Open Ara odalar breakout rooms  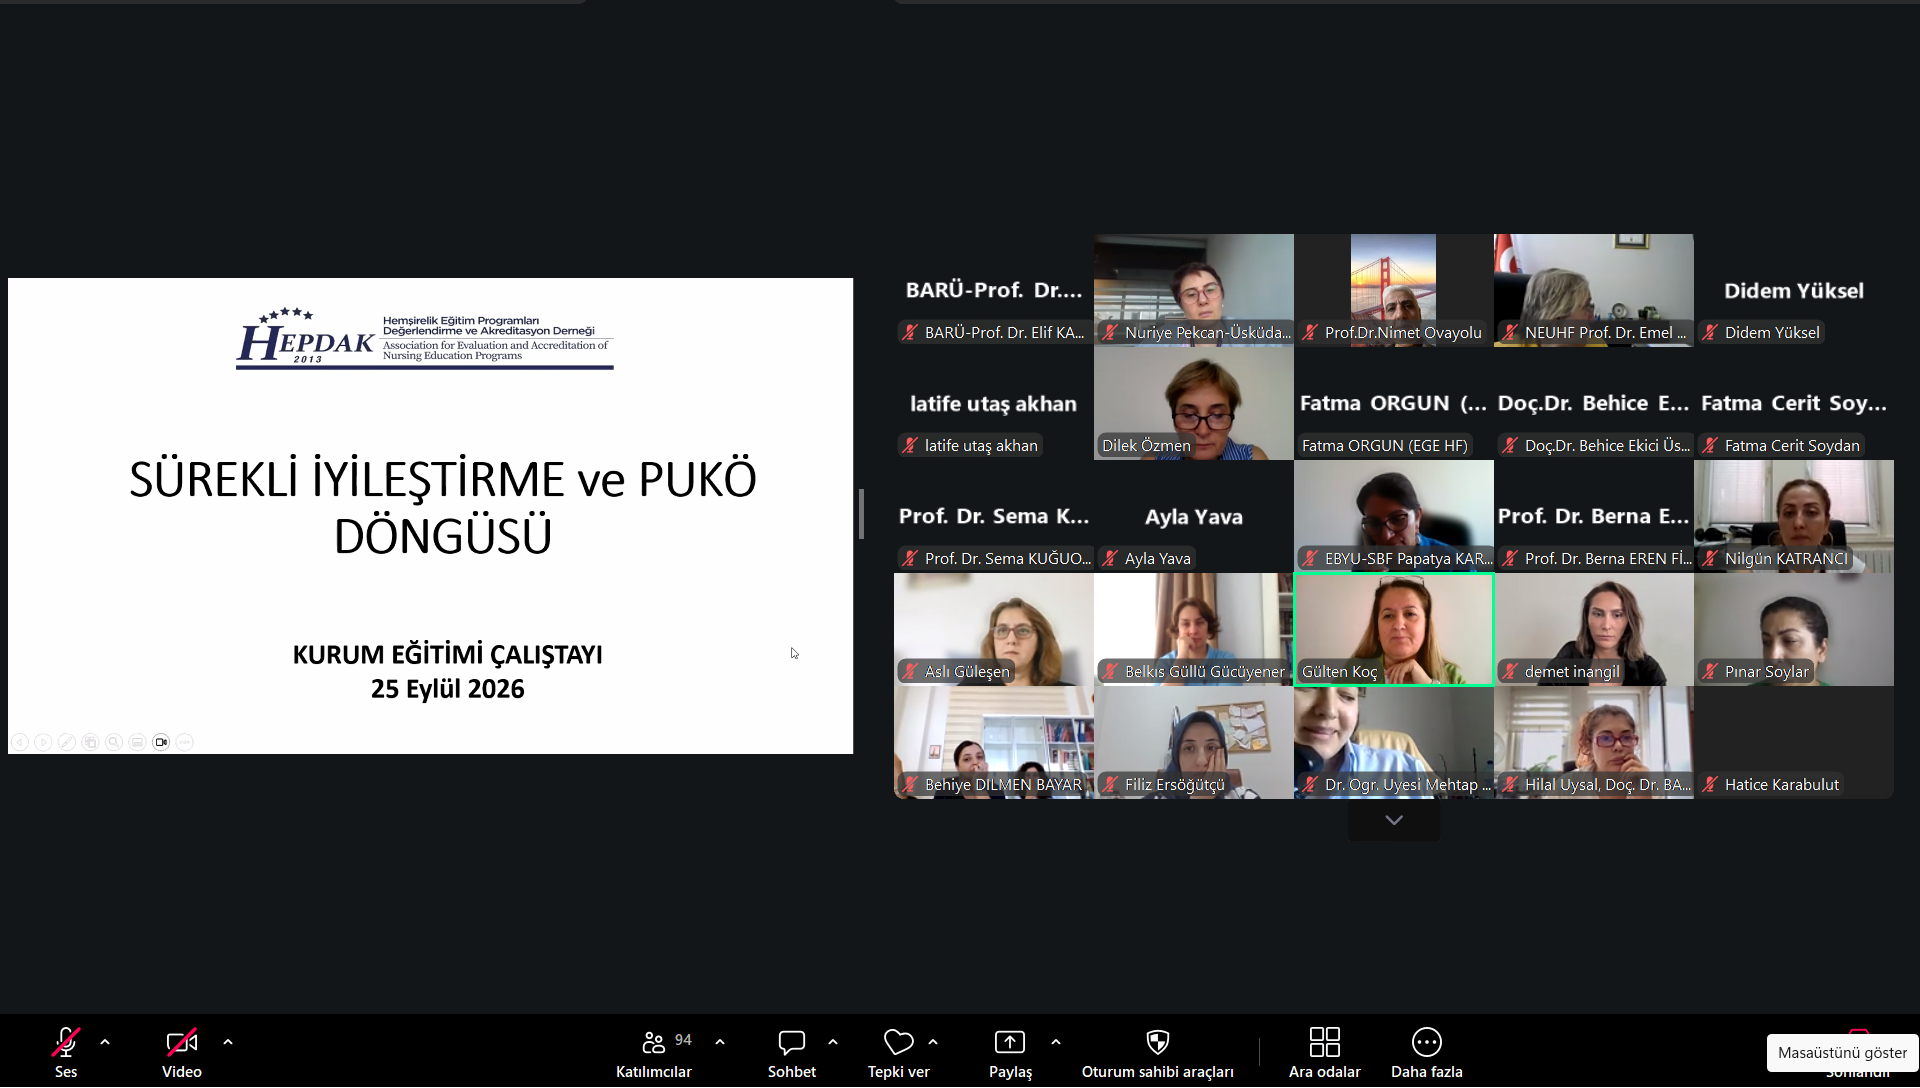coord(1325,1052)
